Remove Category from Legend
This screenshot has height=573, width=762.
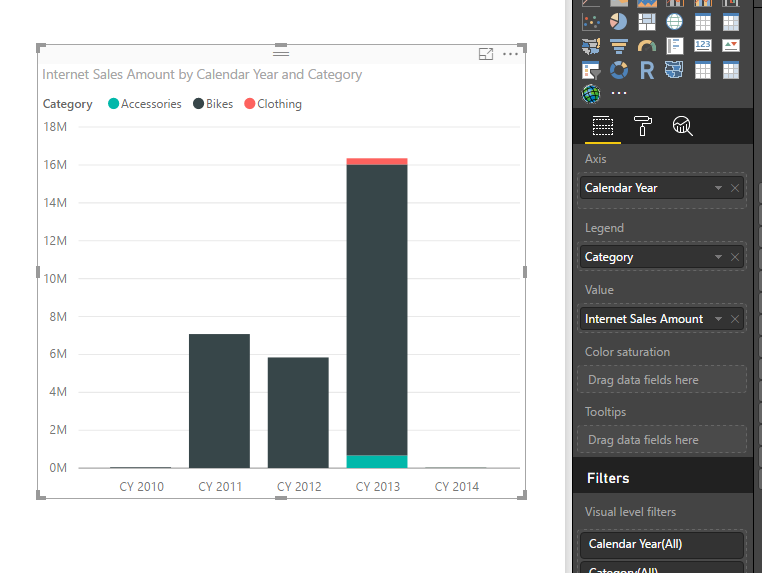click(735, 257)
